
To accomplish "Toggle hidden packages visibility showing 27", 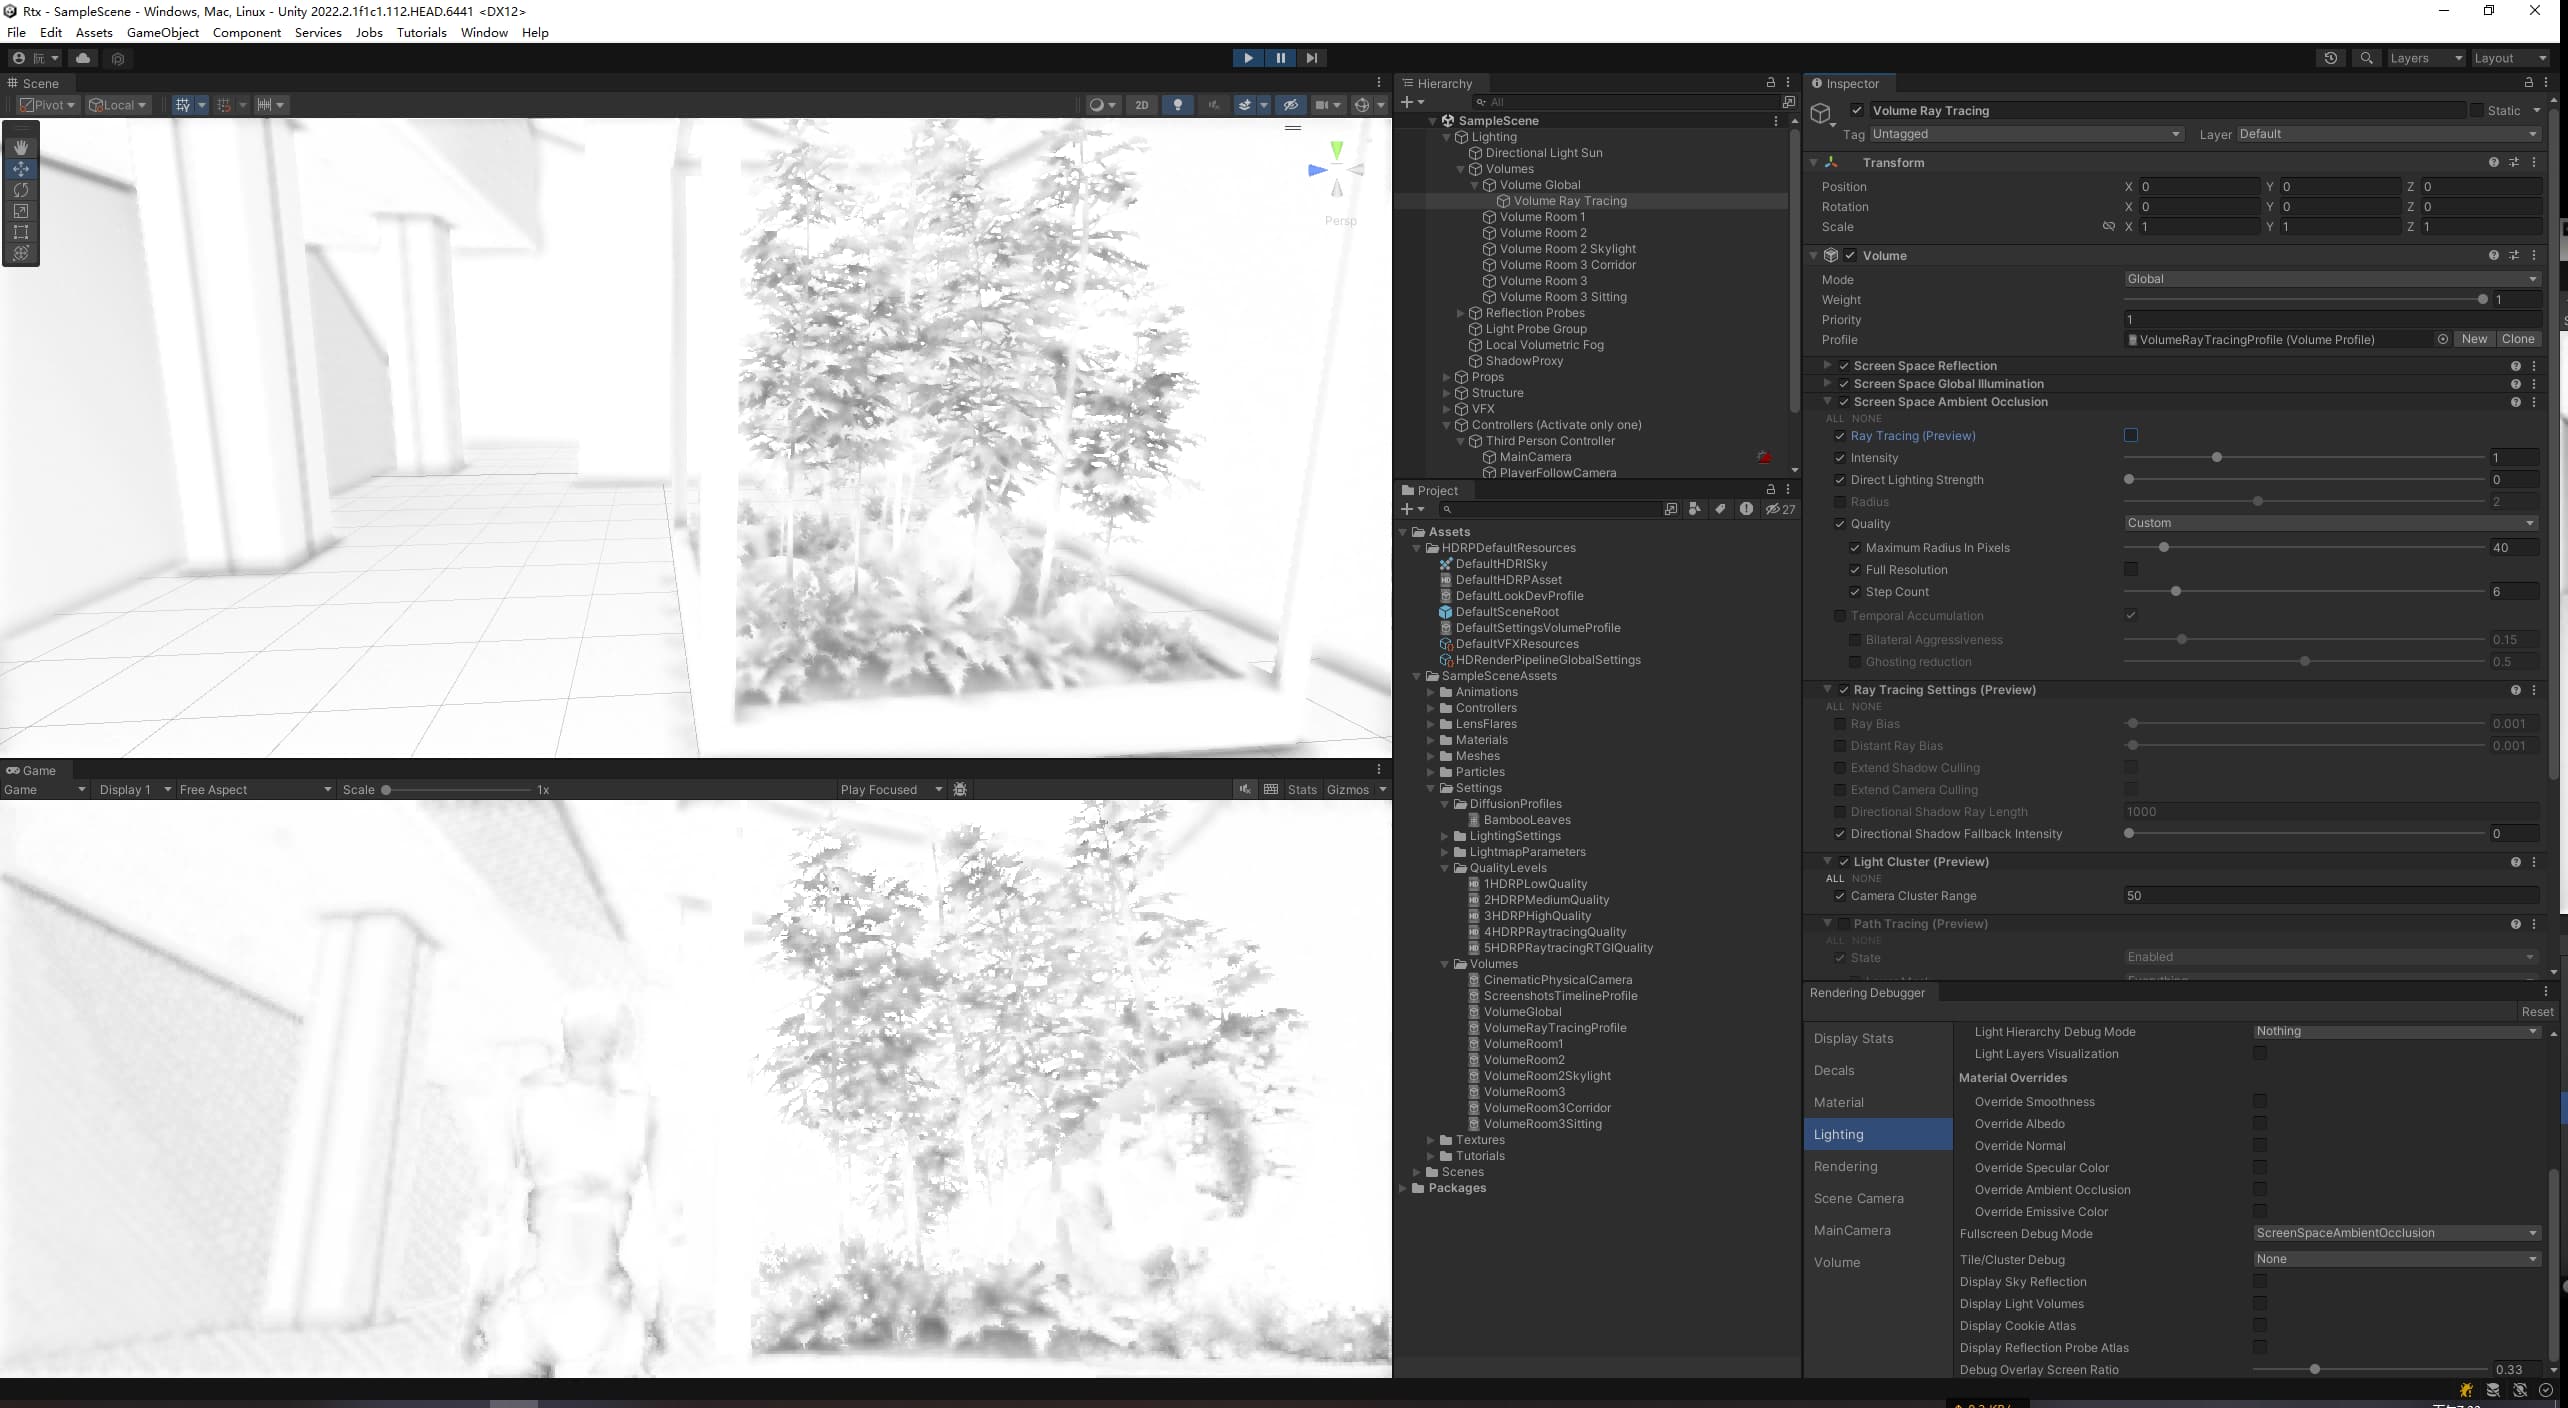I will point(1780,509).
